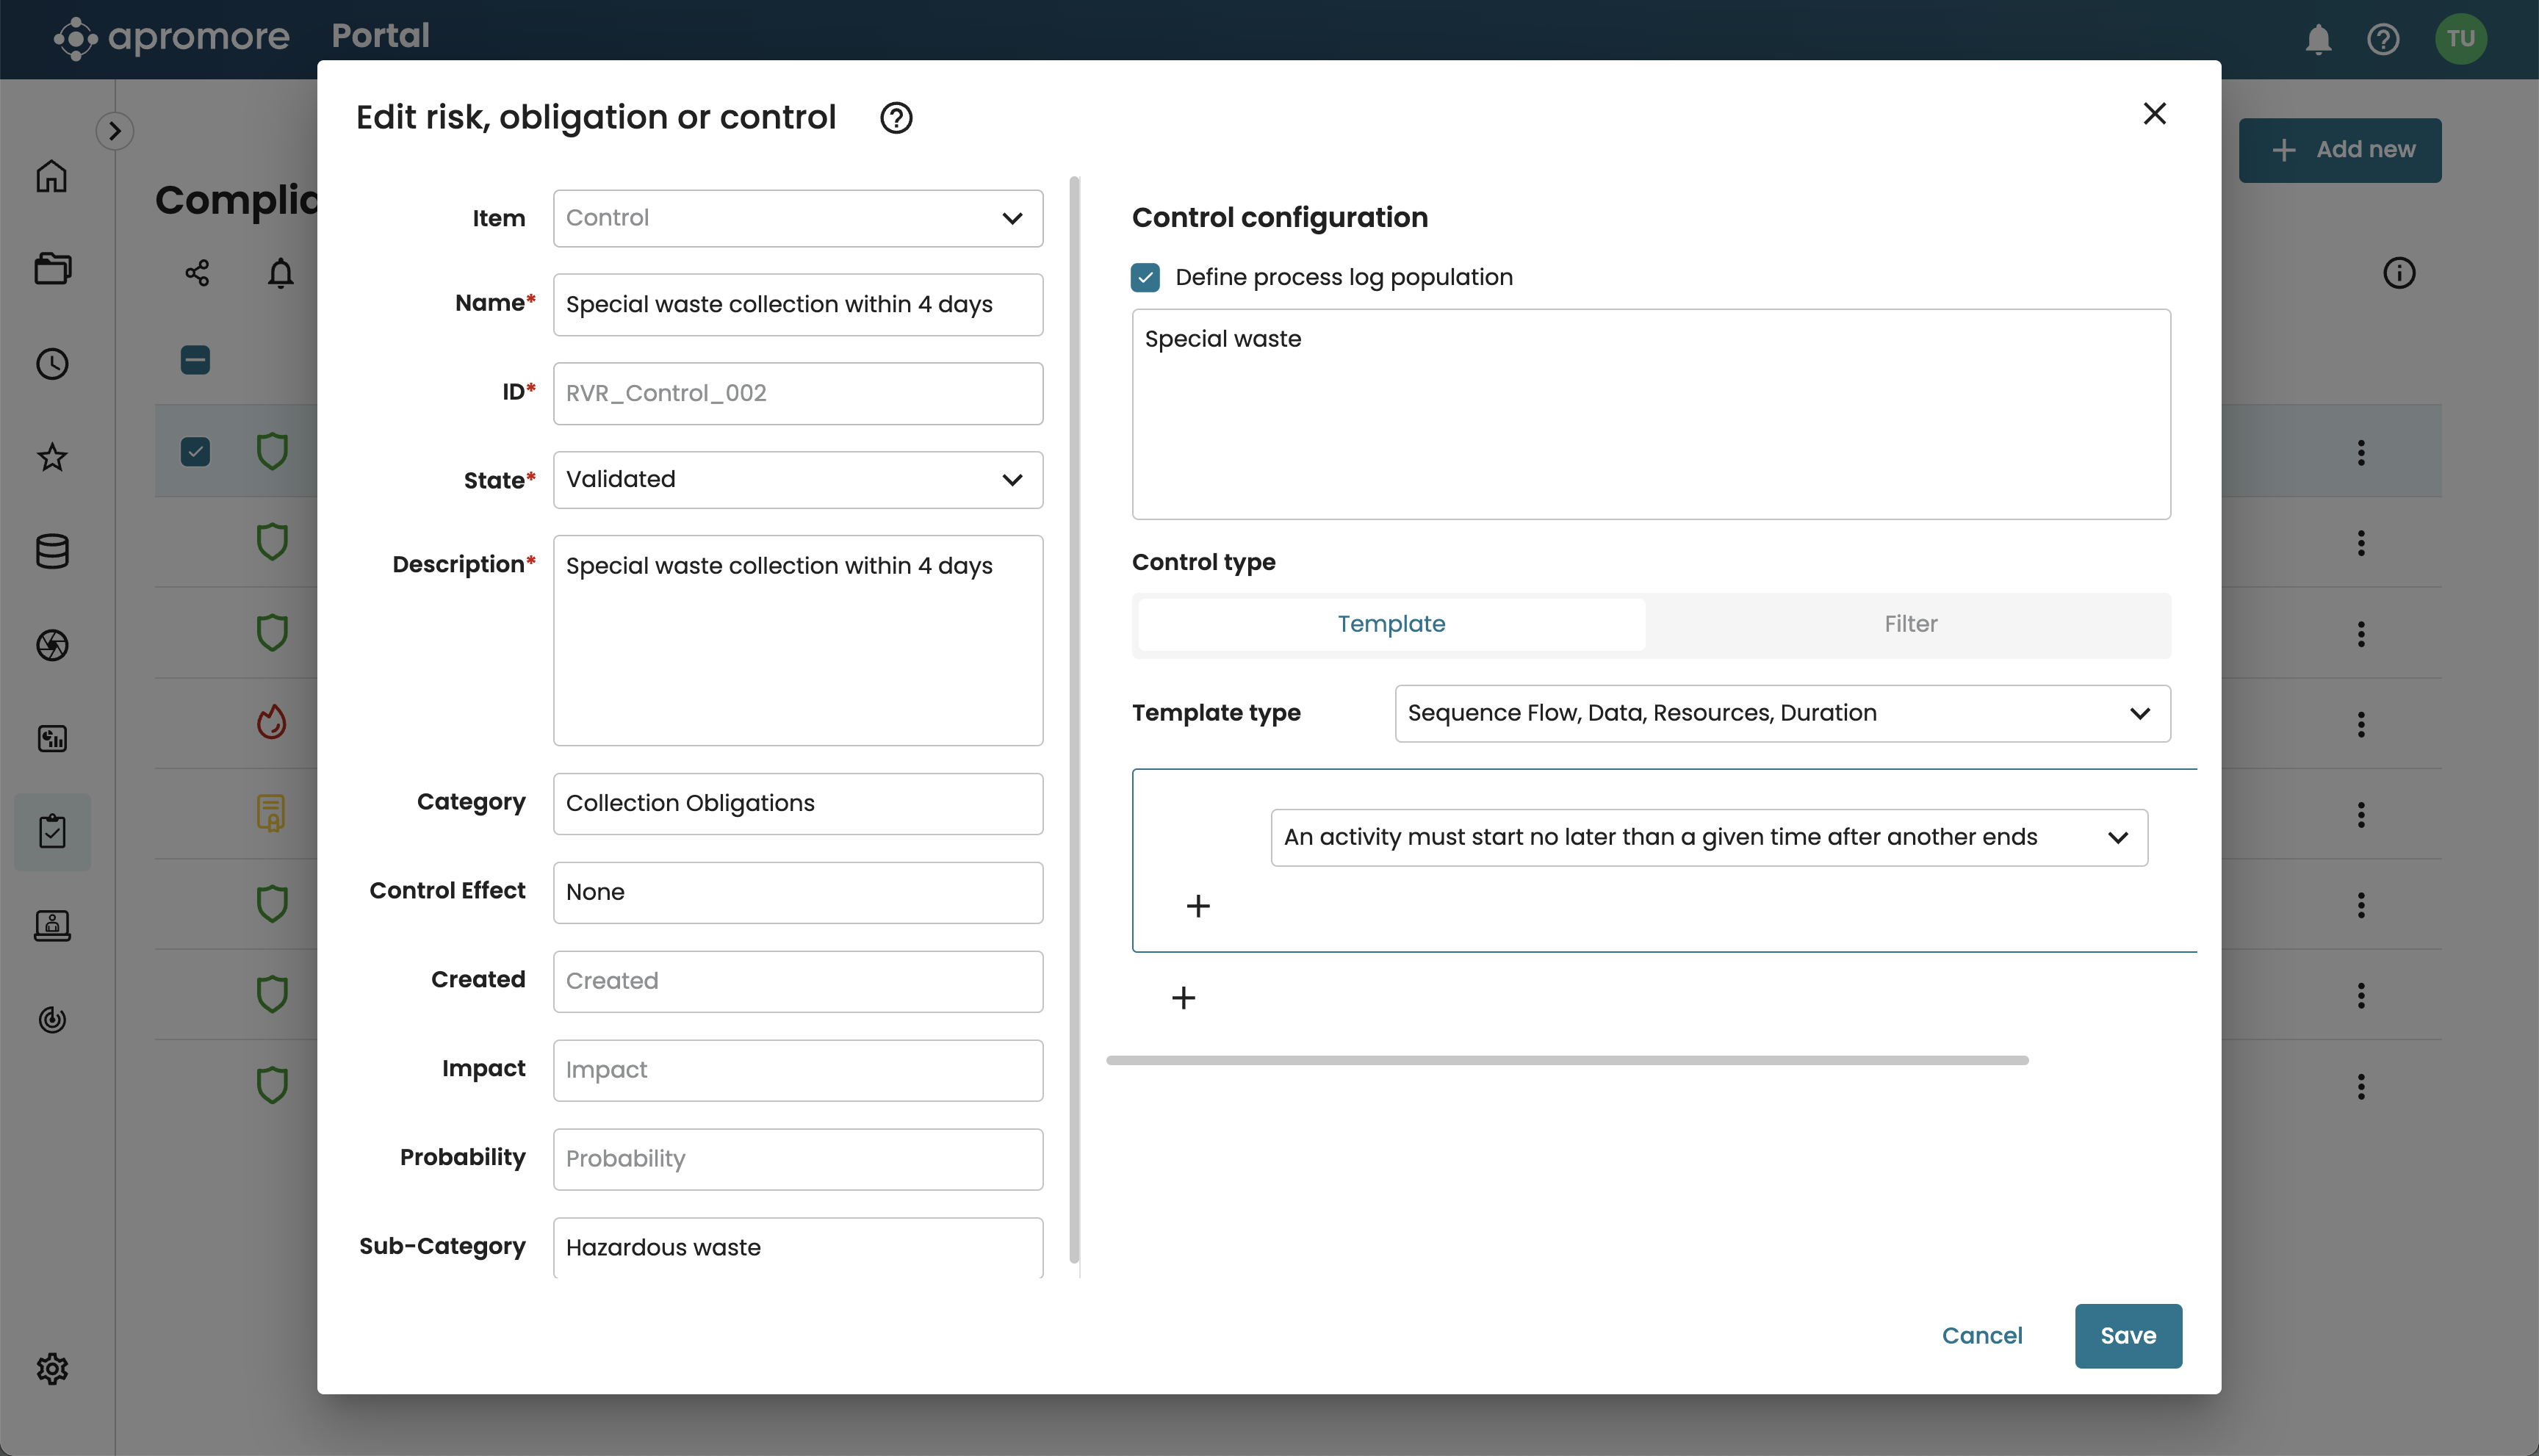
Task: Open the help question mark in top bar
Action: (2383, 39)
